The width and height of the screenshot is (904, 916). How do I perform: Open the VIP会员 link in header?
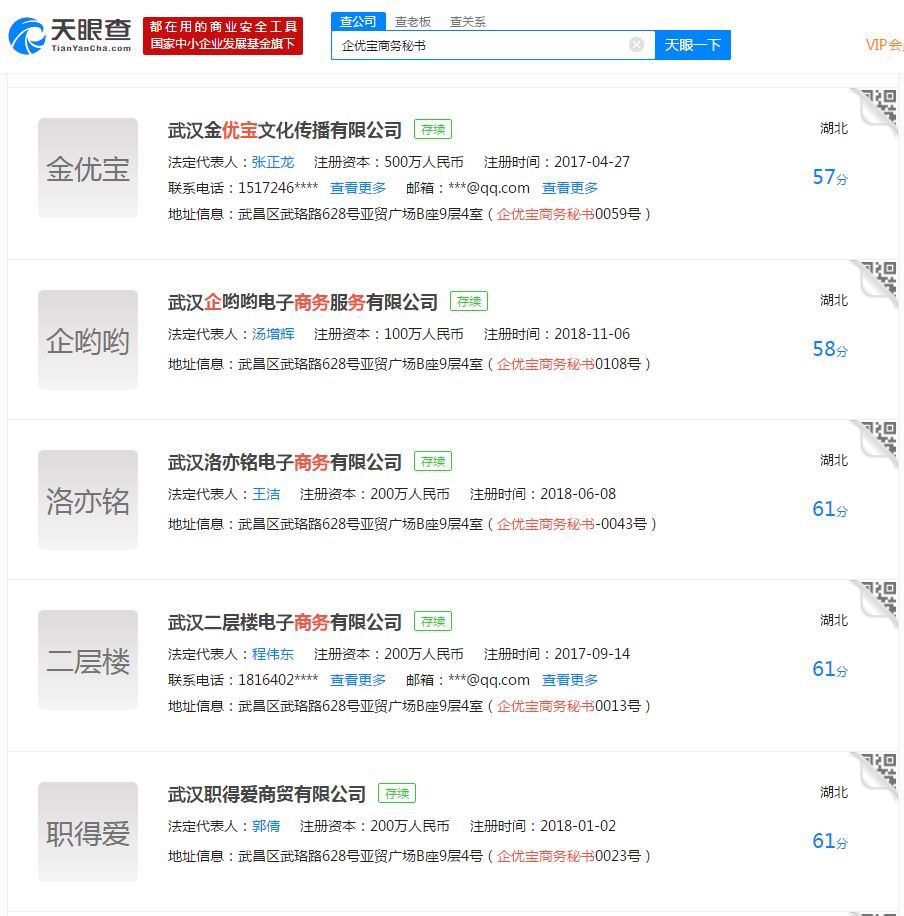(884, 45)
